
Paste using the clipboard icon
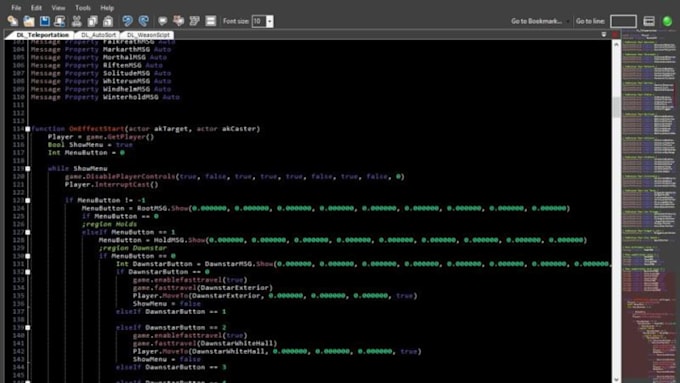[108, 21]
